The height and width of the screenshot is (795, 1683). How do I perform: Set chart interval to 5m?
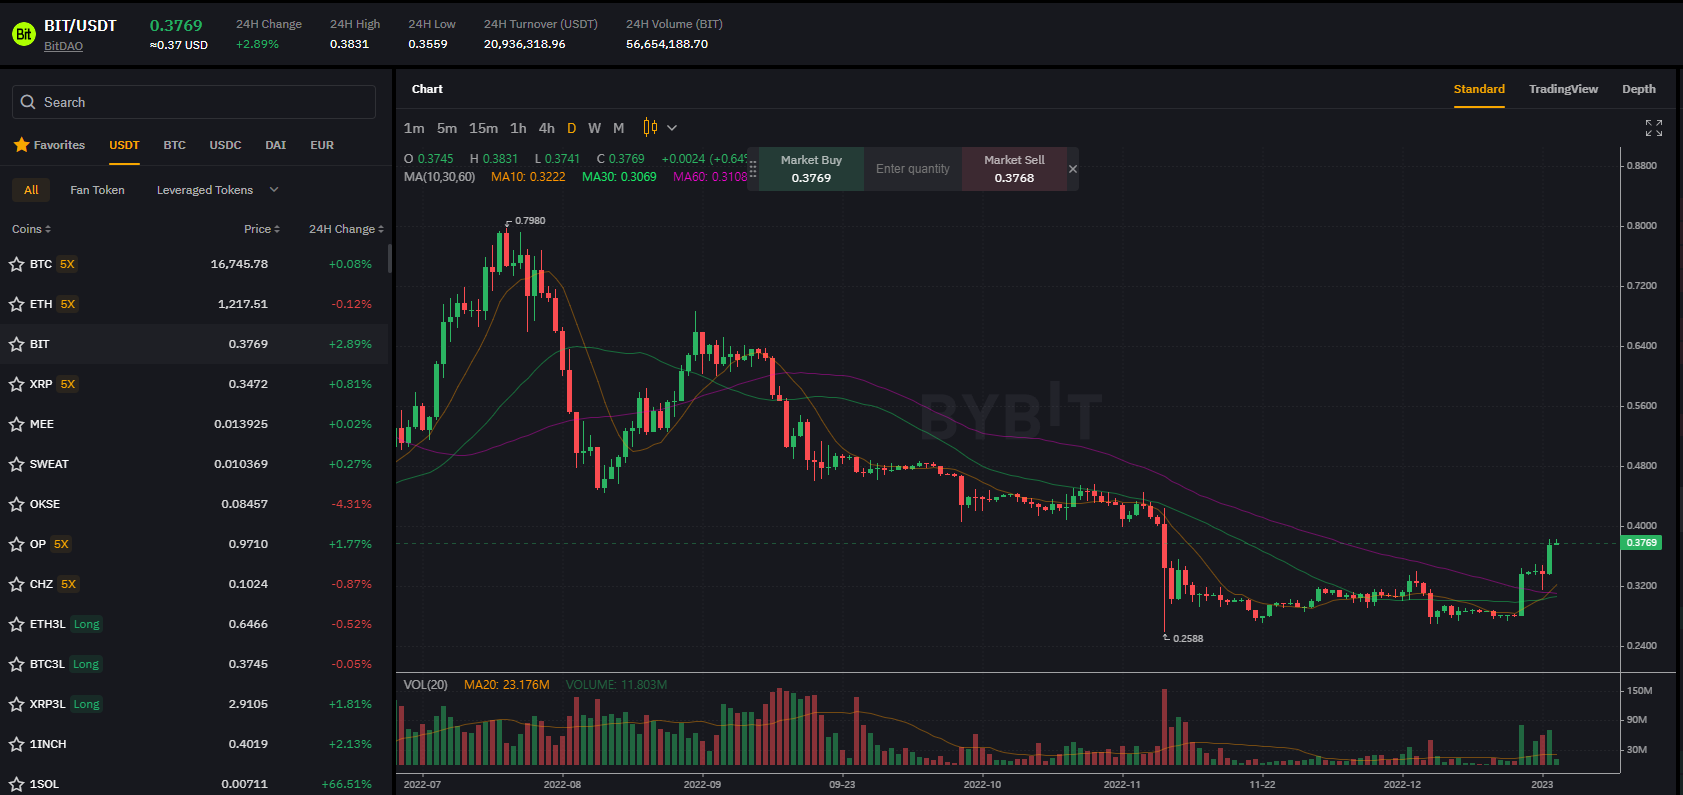447,128
